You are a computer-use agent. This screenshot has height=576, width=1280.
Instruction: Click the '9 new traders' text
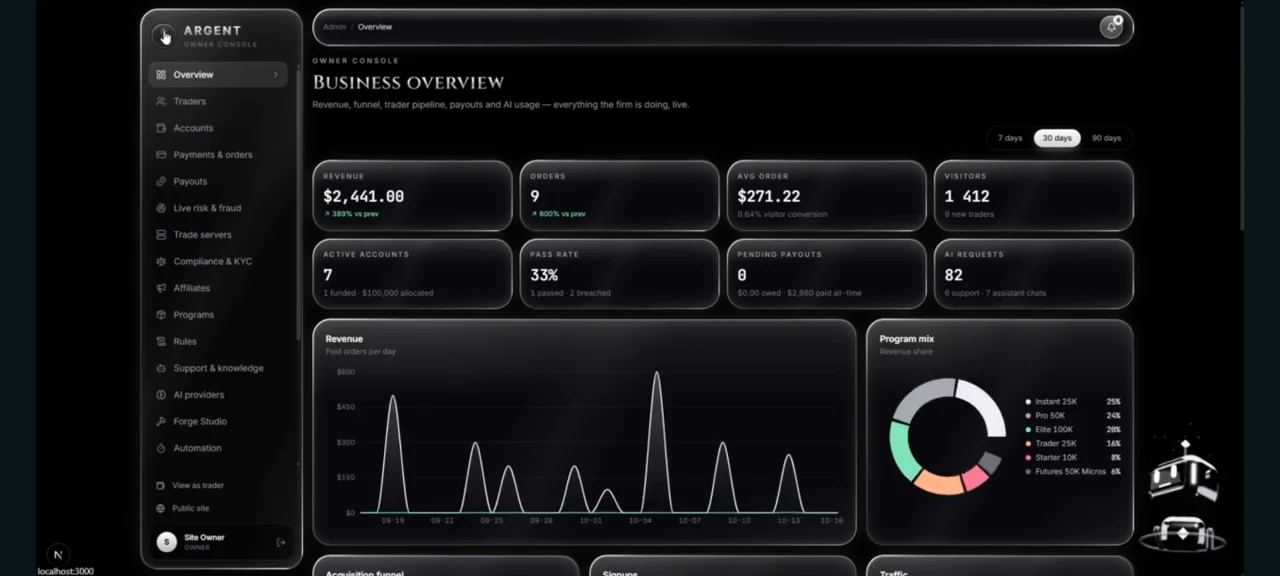point(969,214)
